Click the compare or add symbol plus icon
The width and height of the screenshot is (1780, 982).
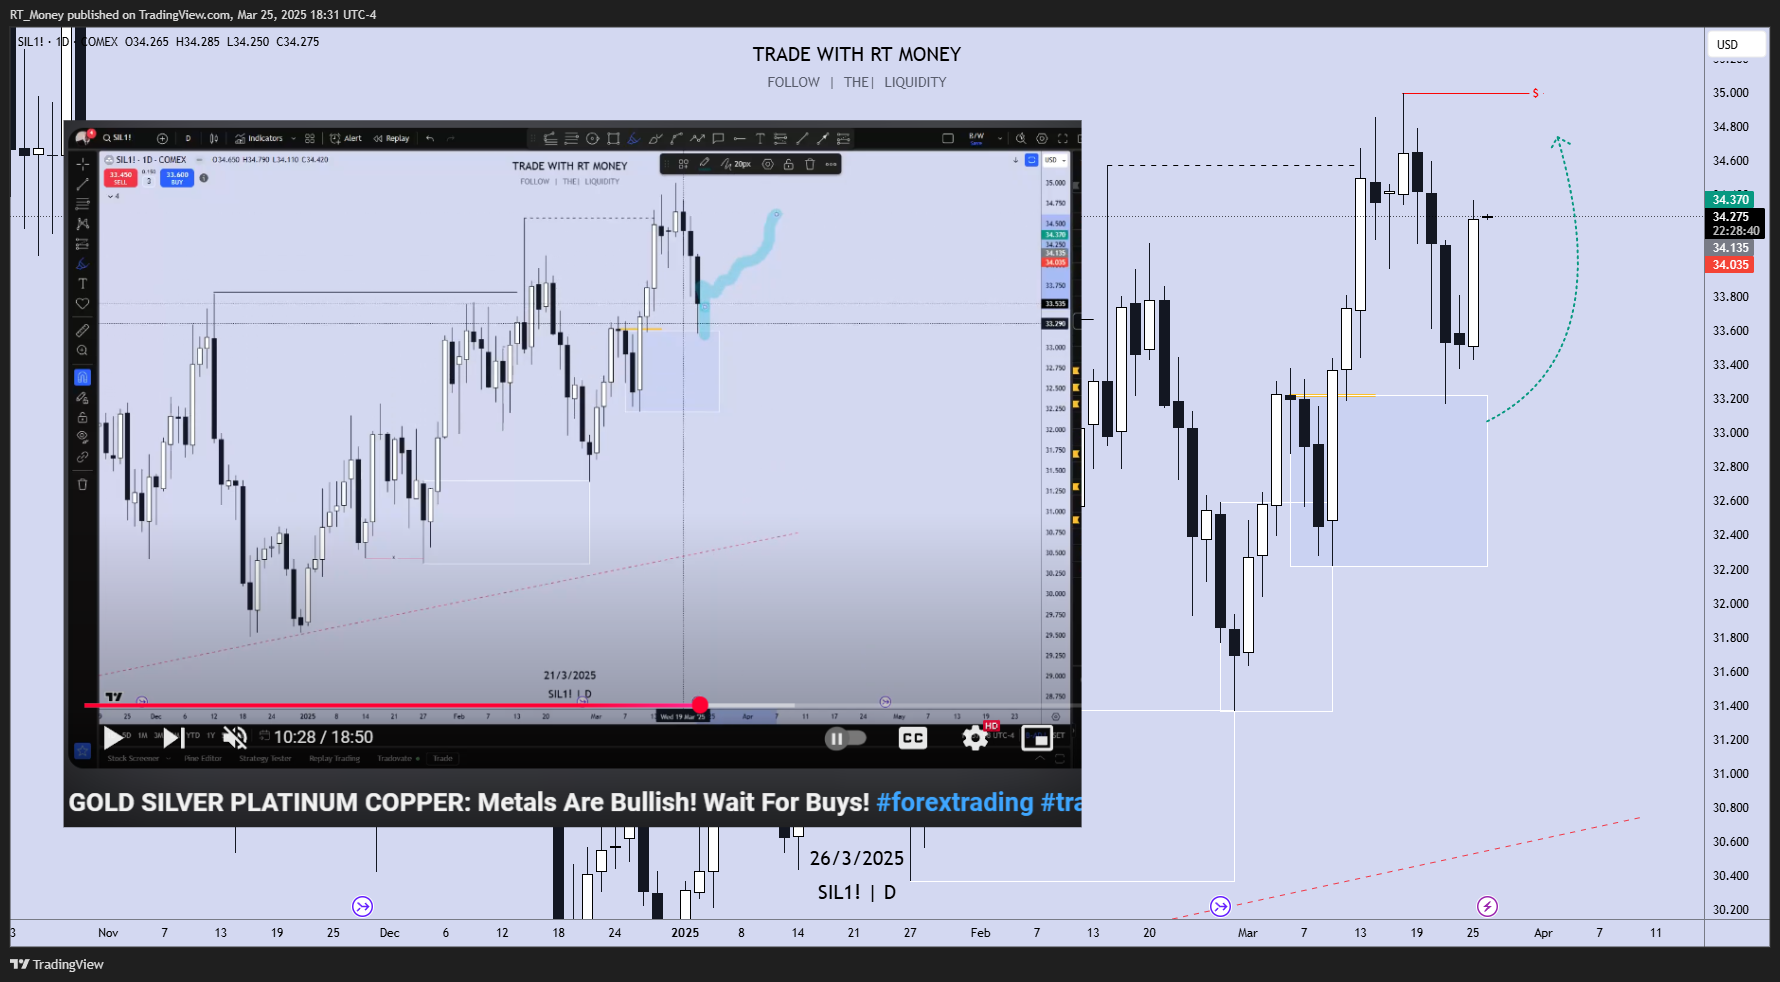pyautogui.click(x=162, y=138)
